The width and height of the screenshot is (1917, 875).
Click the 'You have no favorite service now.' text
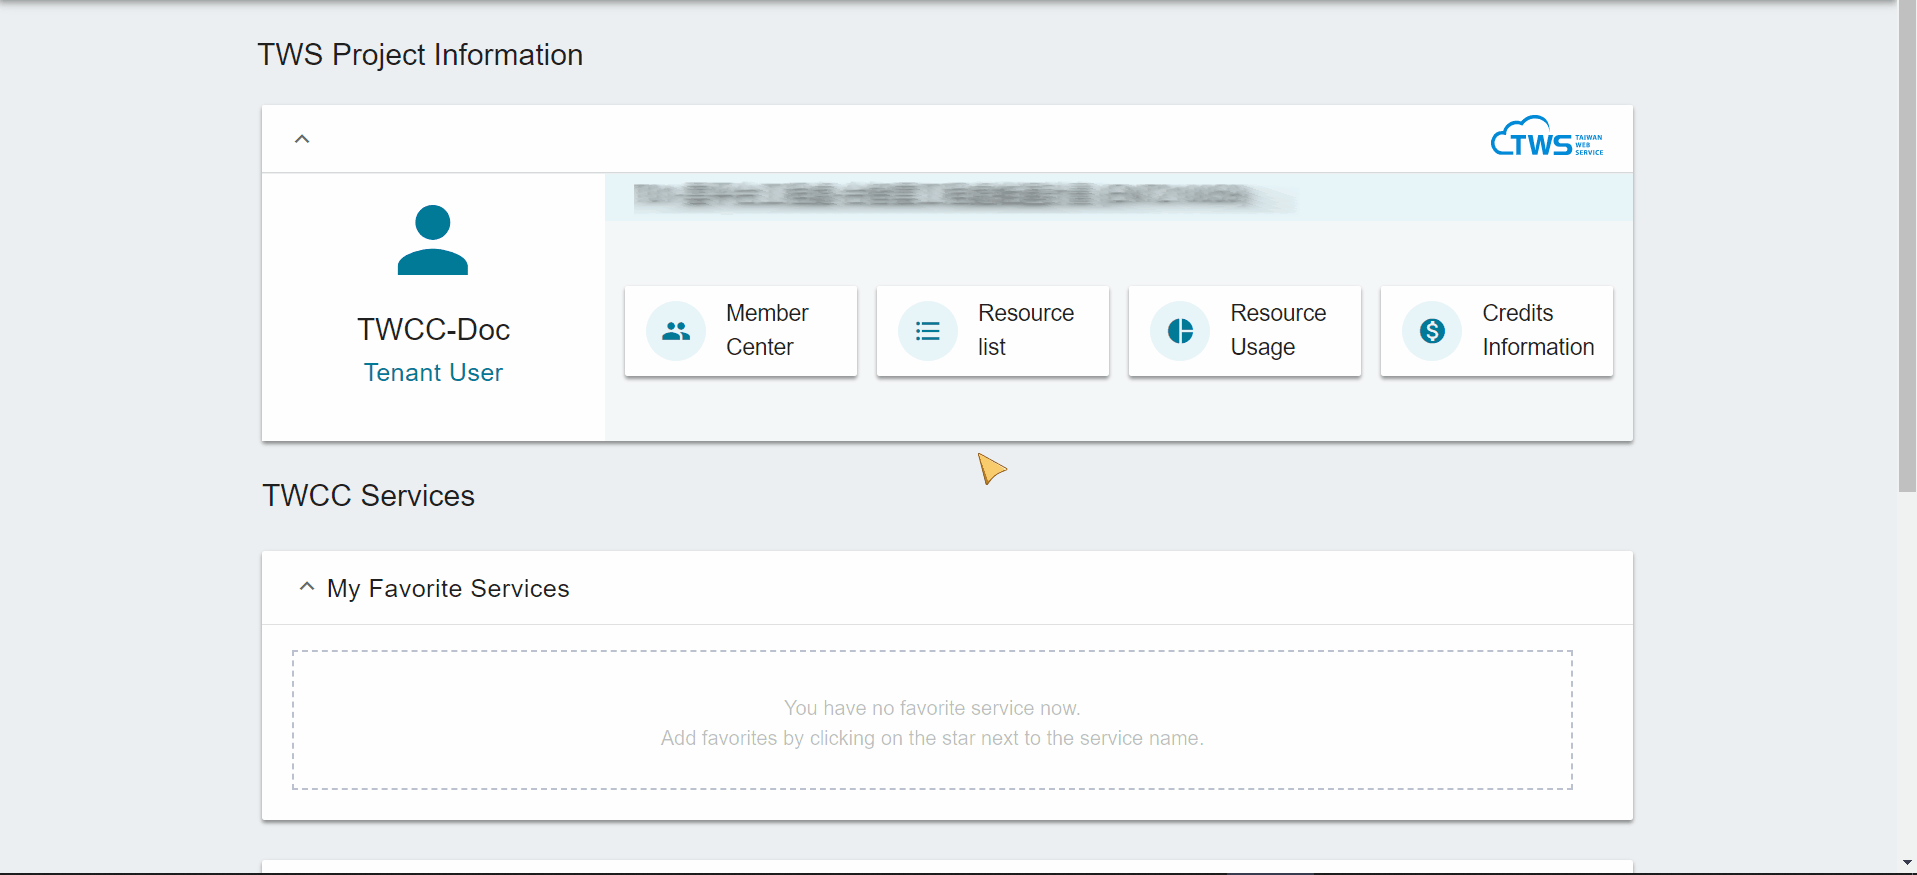(x=932, y=708)
